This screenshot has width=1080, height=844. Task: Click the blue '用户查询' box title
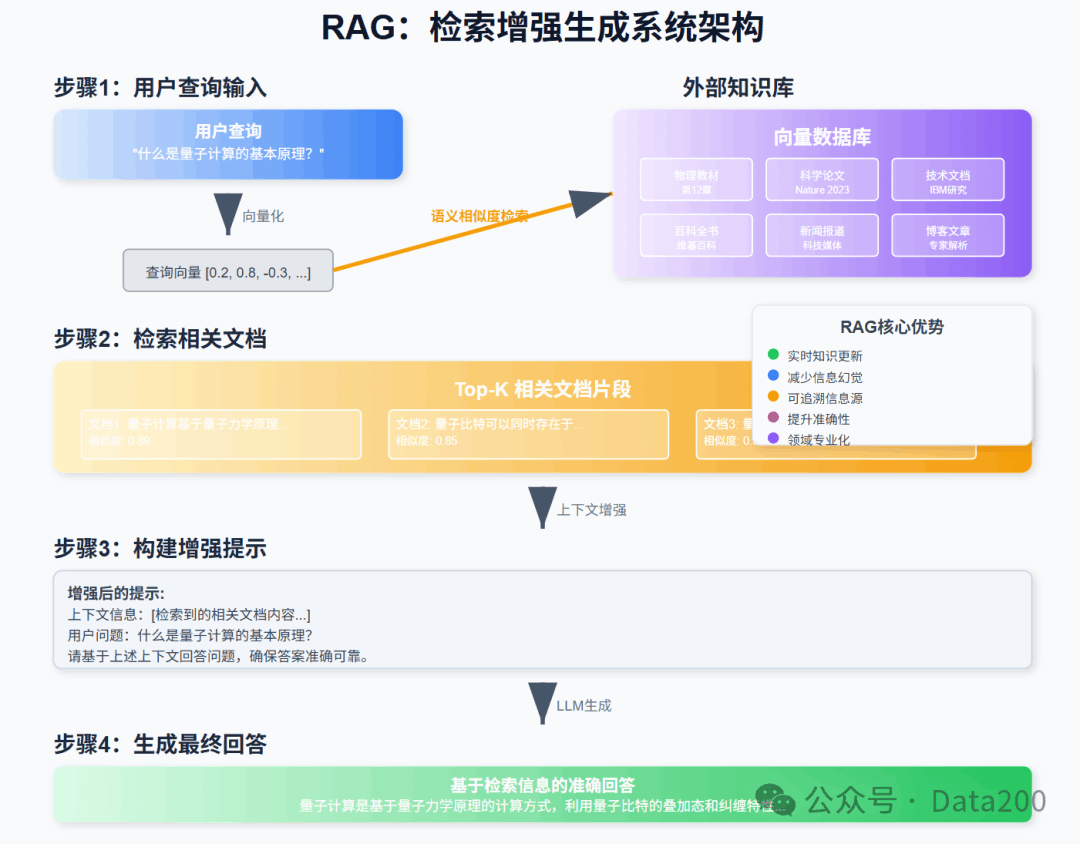(228, 132)
